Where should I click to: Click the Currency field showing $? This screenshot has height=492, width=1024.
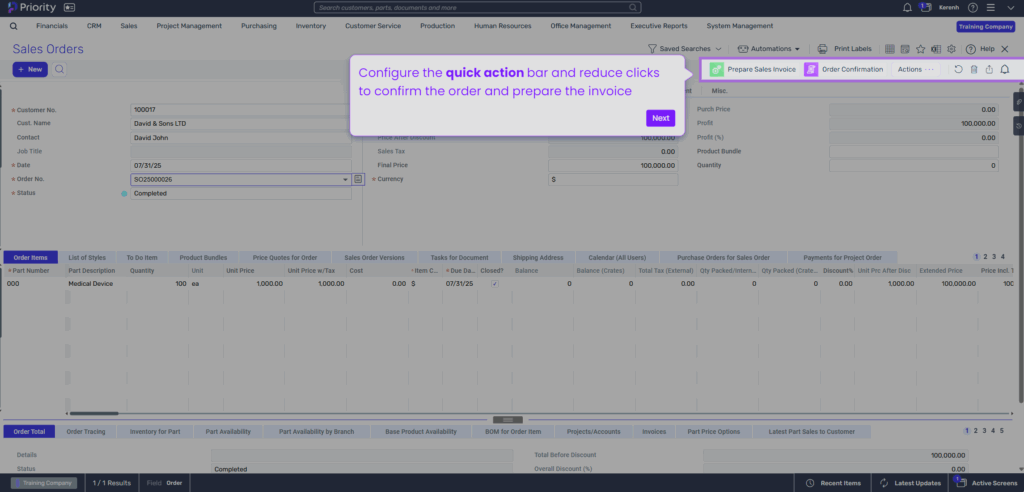coord(613,179)
